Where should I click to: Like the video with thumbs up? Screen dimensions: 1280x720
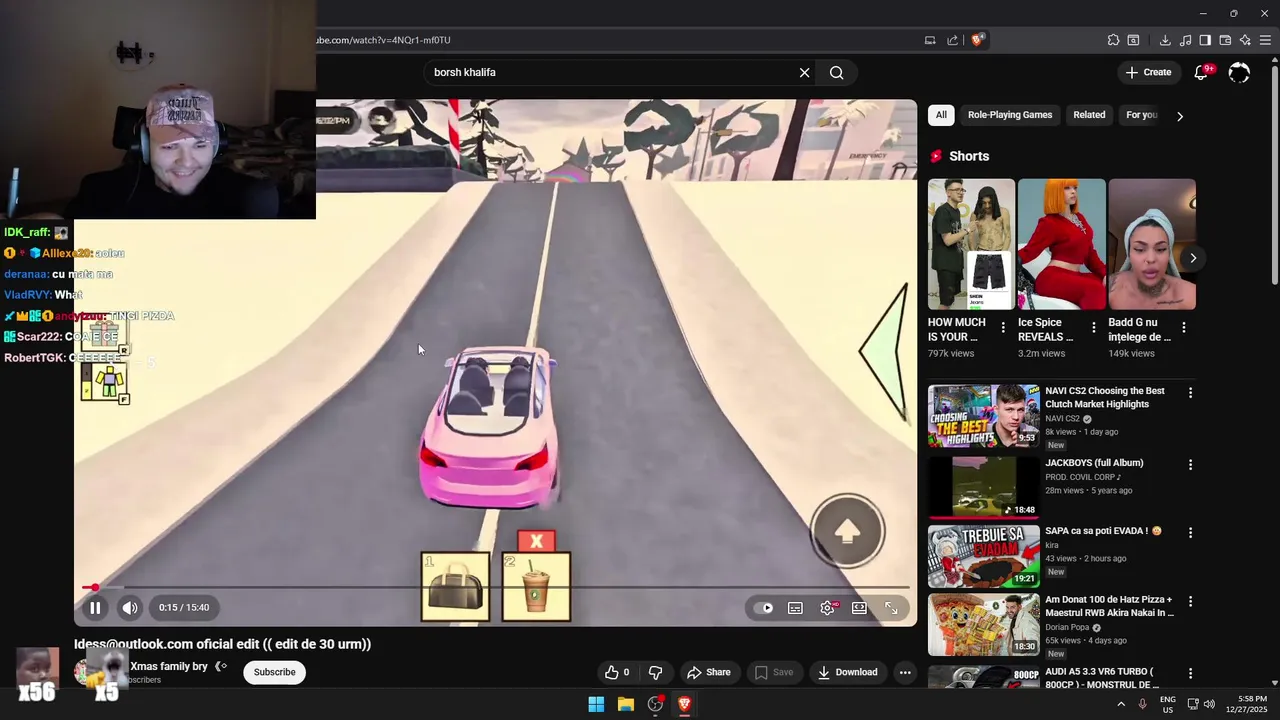coord(617,672)
